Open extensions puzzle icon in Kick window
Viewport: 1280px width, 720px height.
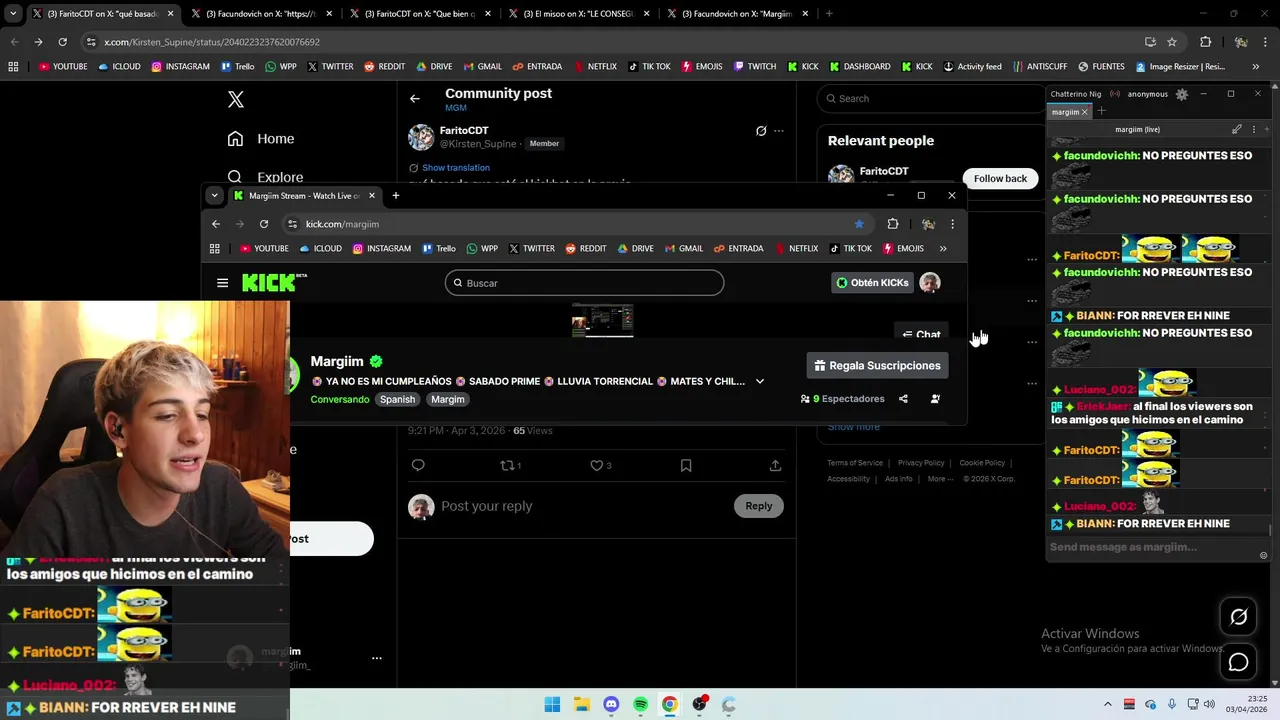[893, 224]
